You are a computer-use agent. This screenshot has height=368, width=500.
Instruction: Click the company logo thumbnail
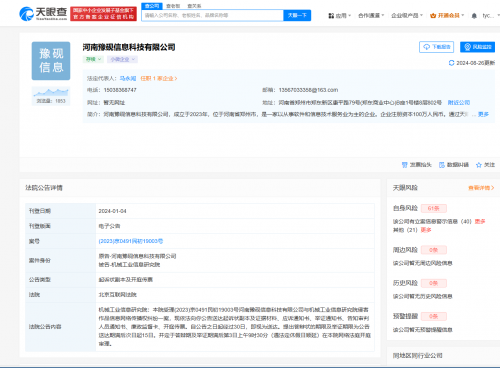point(51,61)
